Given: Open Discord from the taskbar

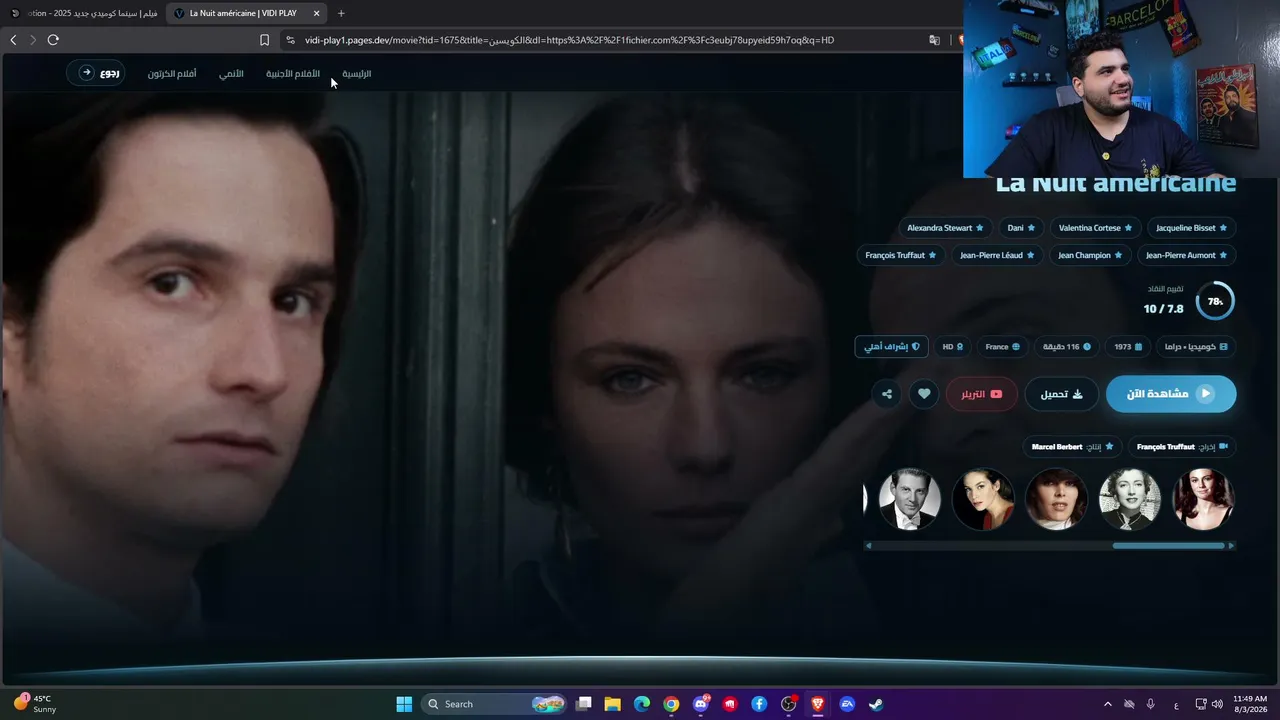Looking at the screenshot, I should click(701, 704).
